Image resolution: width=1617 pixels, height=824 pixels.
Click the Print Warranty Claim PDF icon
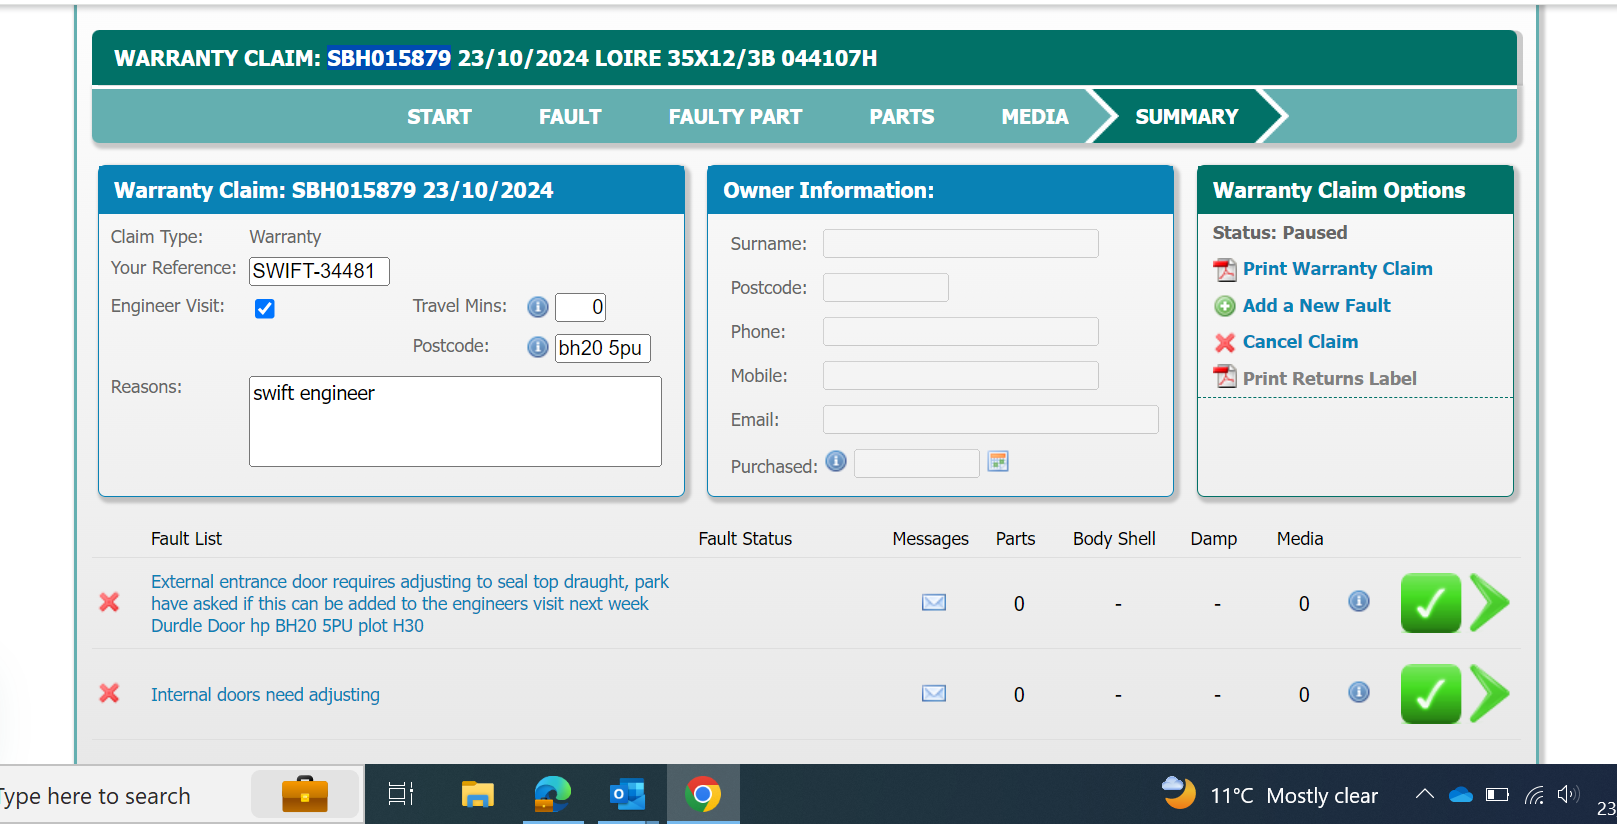coord(1225,270)
